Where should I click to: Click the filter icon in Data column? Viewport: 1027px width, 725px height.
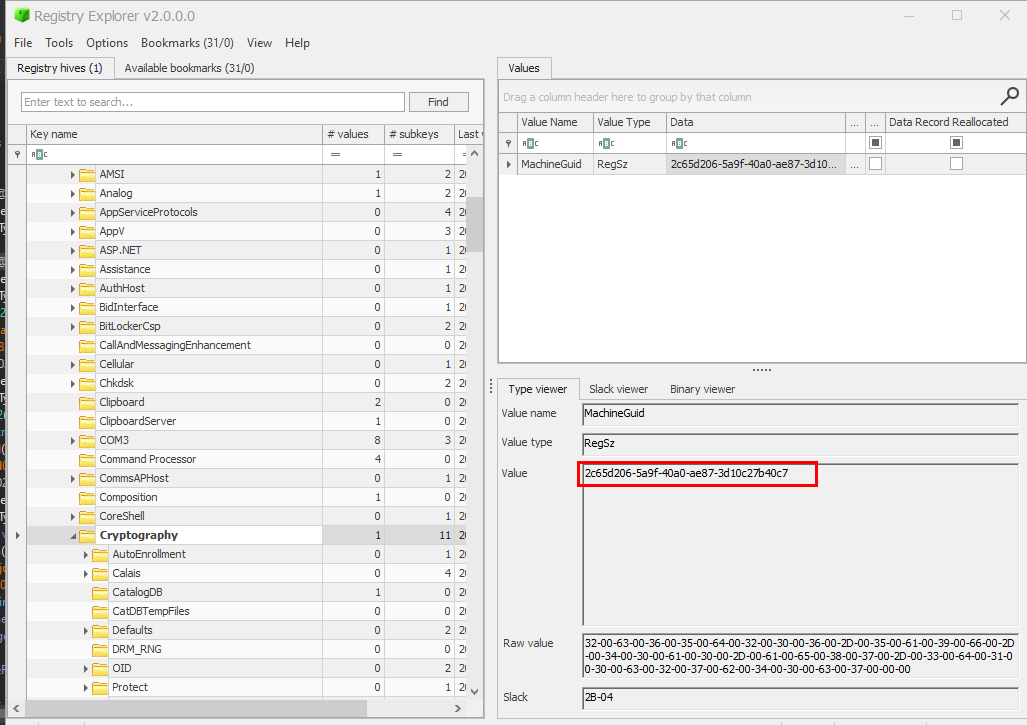click(679, 143)
